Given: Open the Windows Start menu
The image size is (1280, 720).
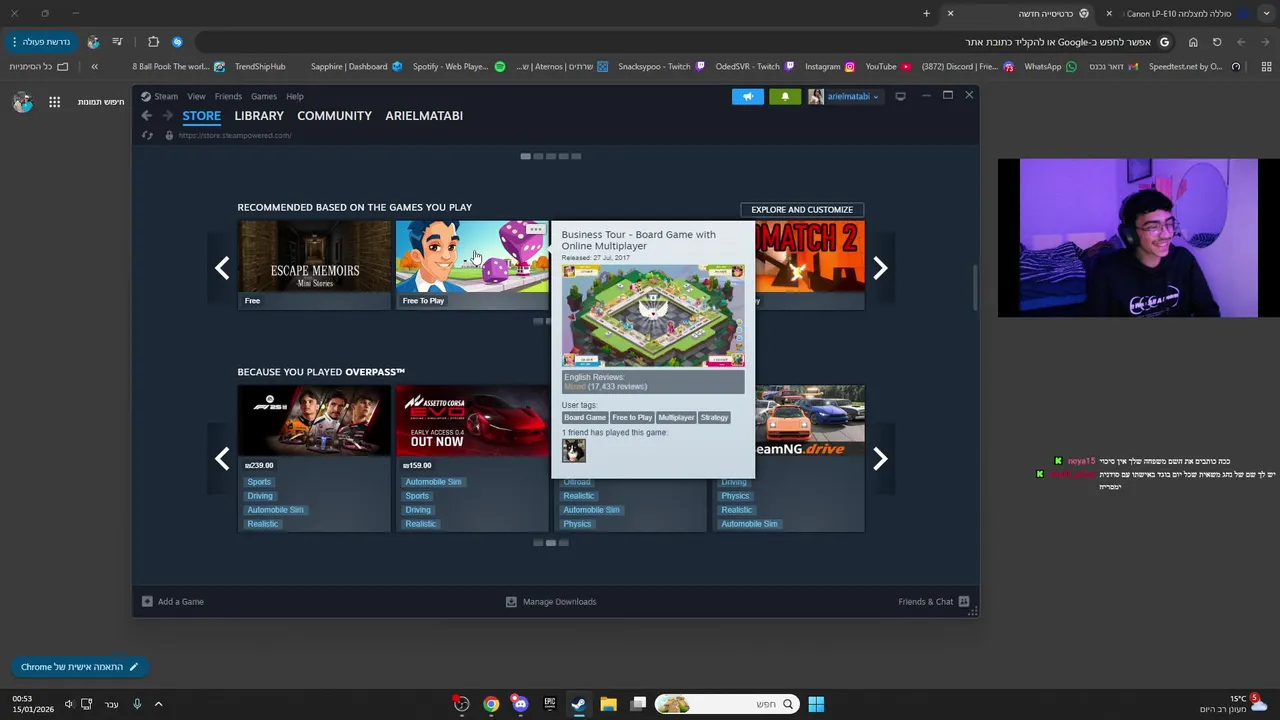Looking at the screenshot, I should [x=816, y=704].
